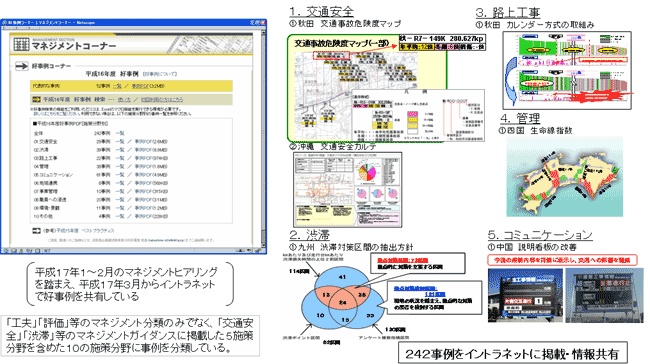Image resolution: width=650 pixels, height=364 pixels.
Task: Click the arrow icon beside 好事例コーナー
Action: 21,66
